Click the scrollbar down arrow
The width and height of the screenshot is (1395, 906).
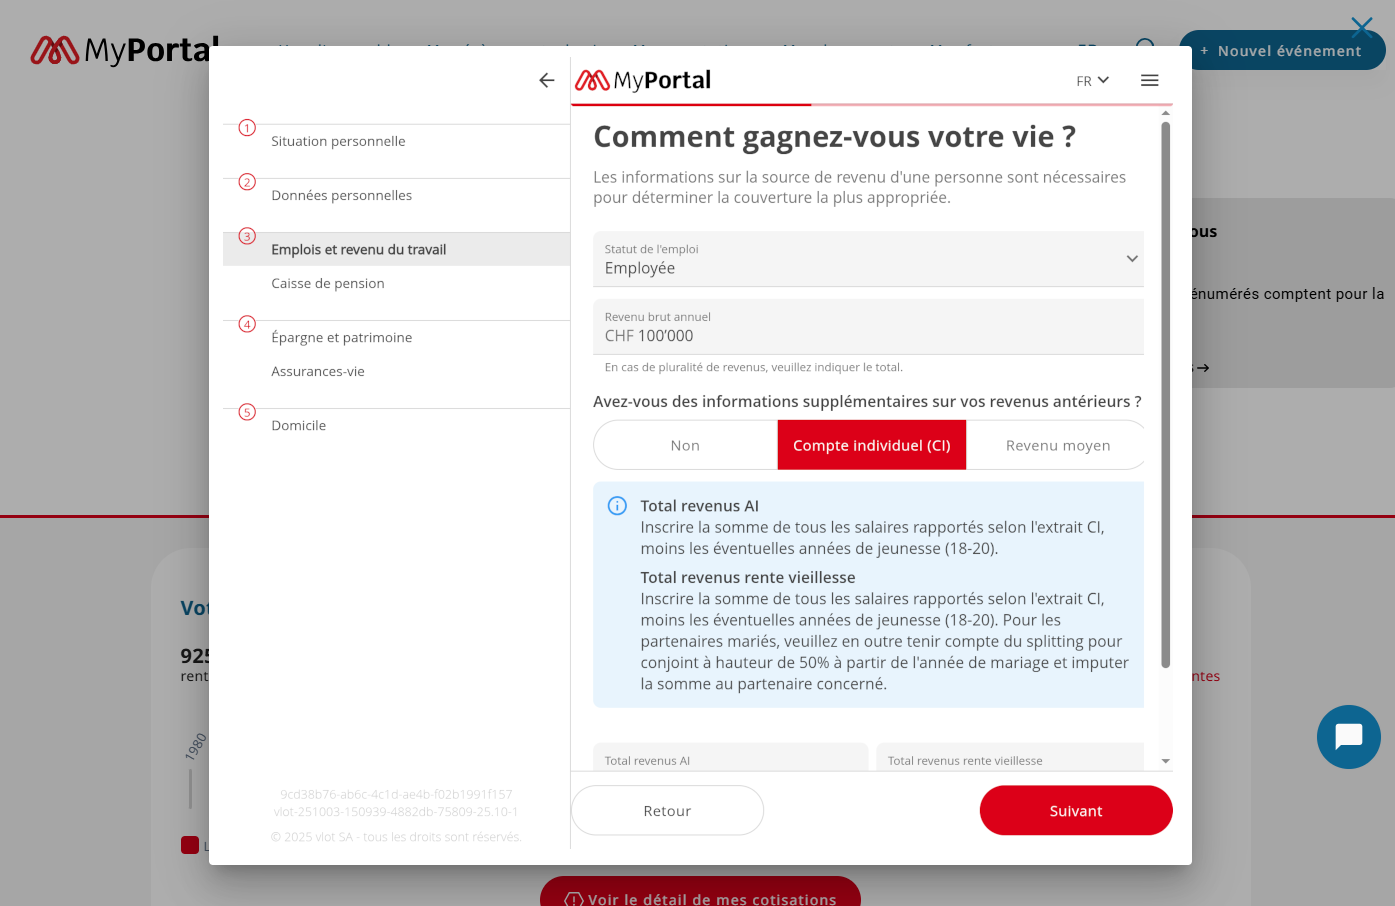(x=1165, y=761)
